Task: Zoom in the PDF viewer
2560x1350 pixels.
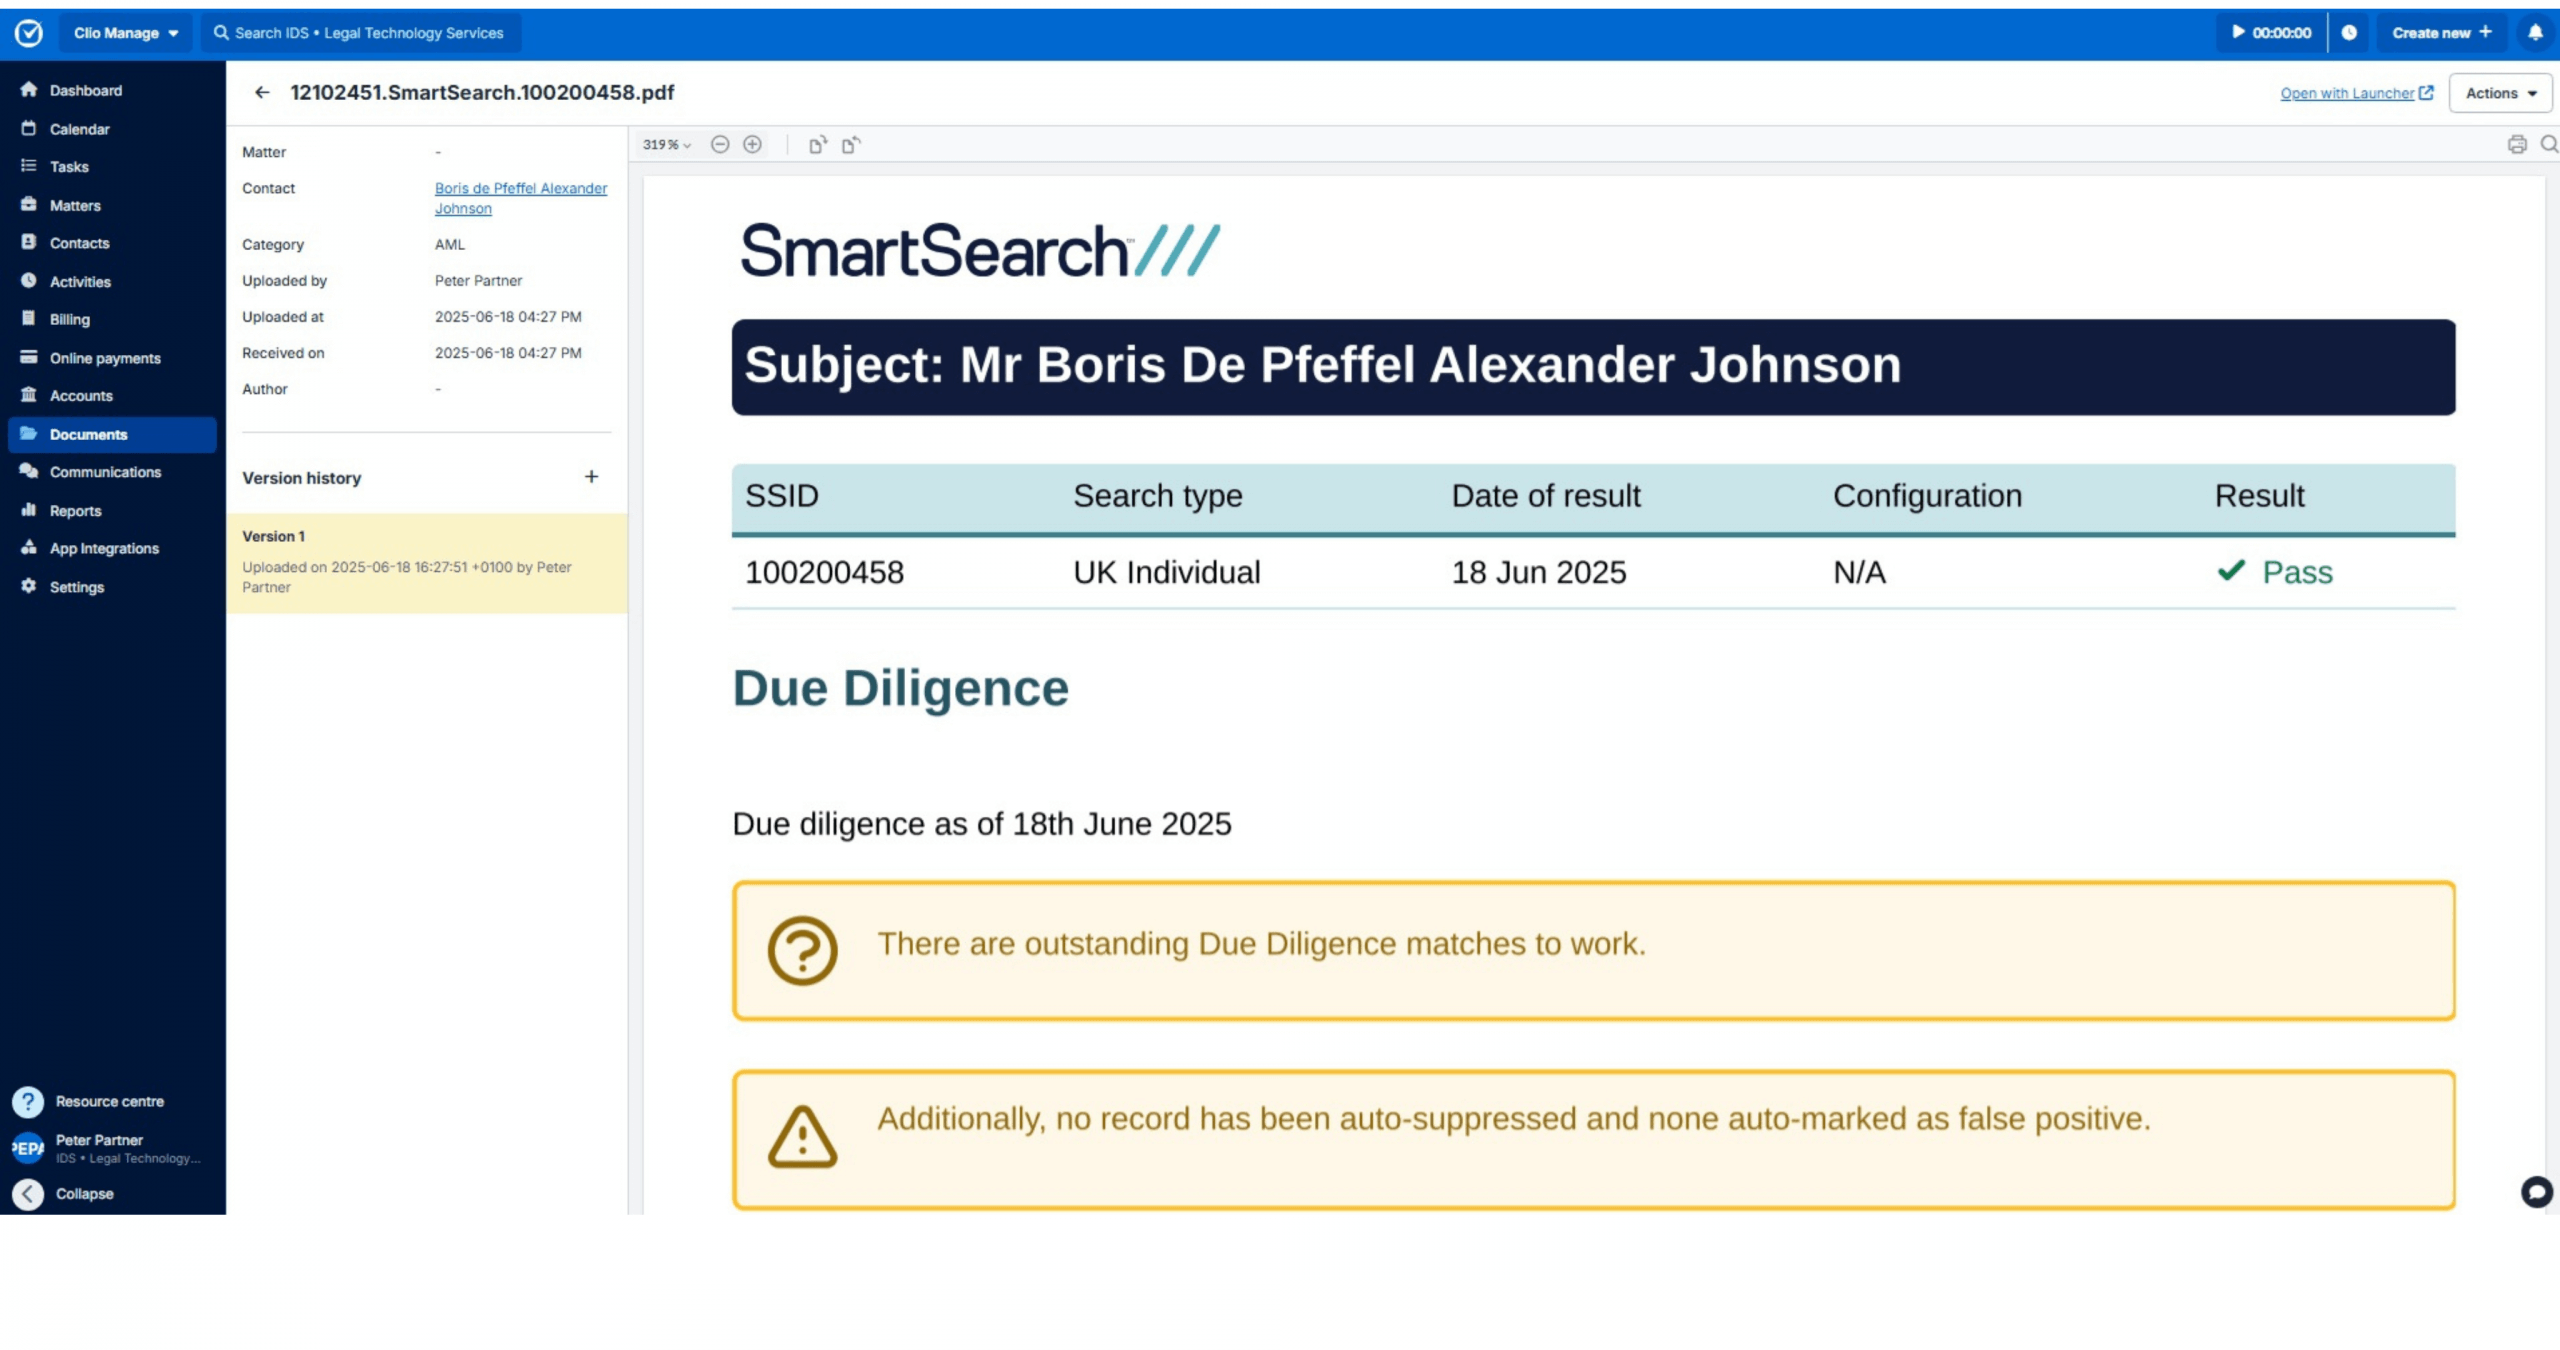Action: pyautogui.click(x=752, y=145)
